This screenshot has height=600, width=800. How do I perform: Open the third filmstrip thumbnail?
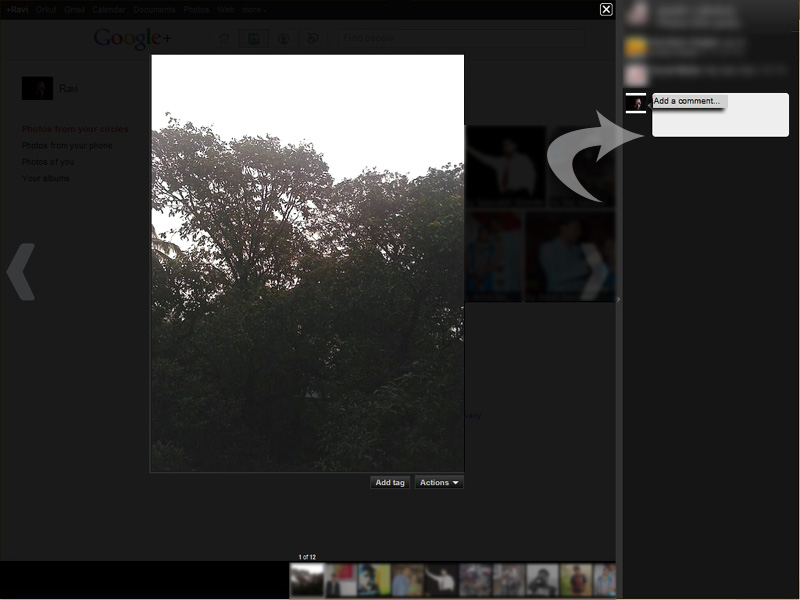[374, 580]
